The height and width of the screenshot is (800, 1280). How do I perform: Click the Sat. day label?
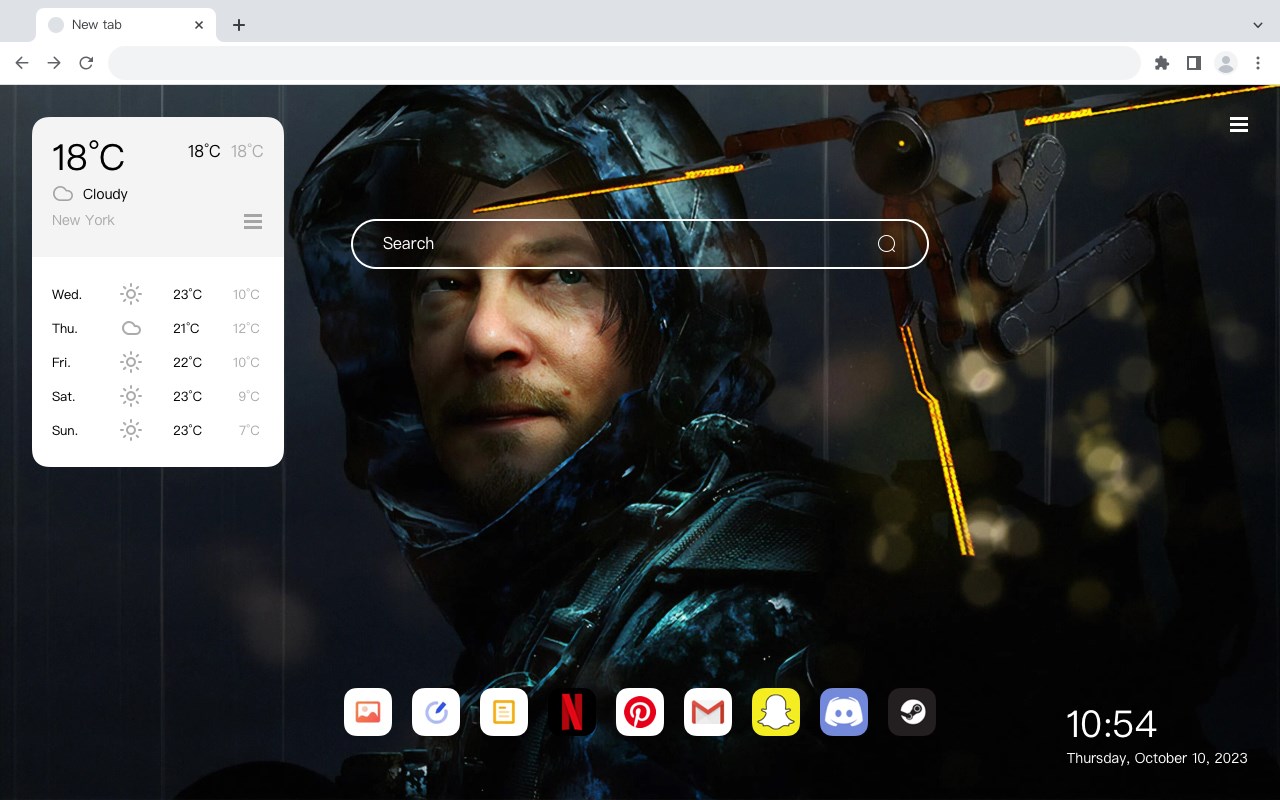[64, 396]
